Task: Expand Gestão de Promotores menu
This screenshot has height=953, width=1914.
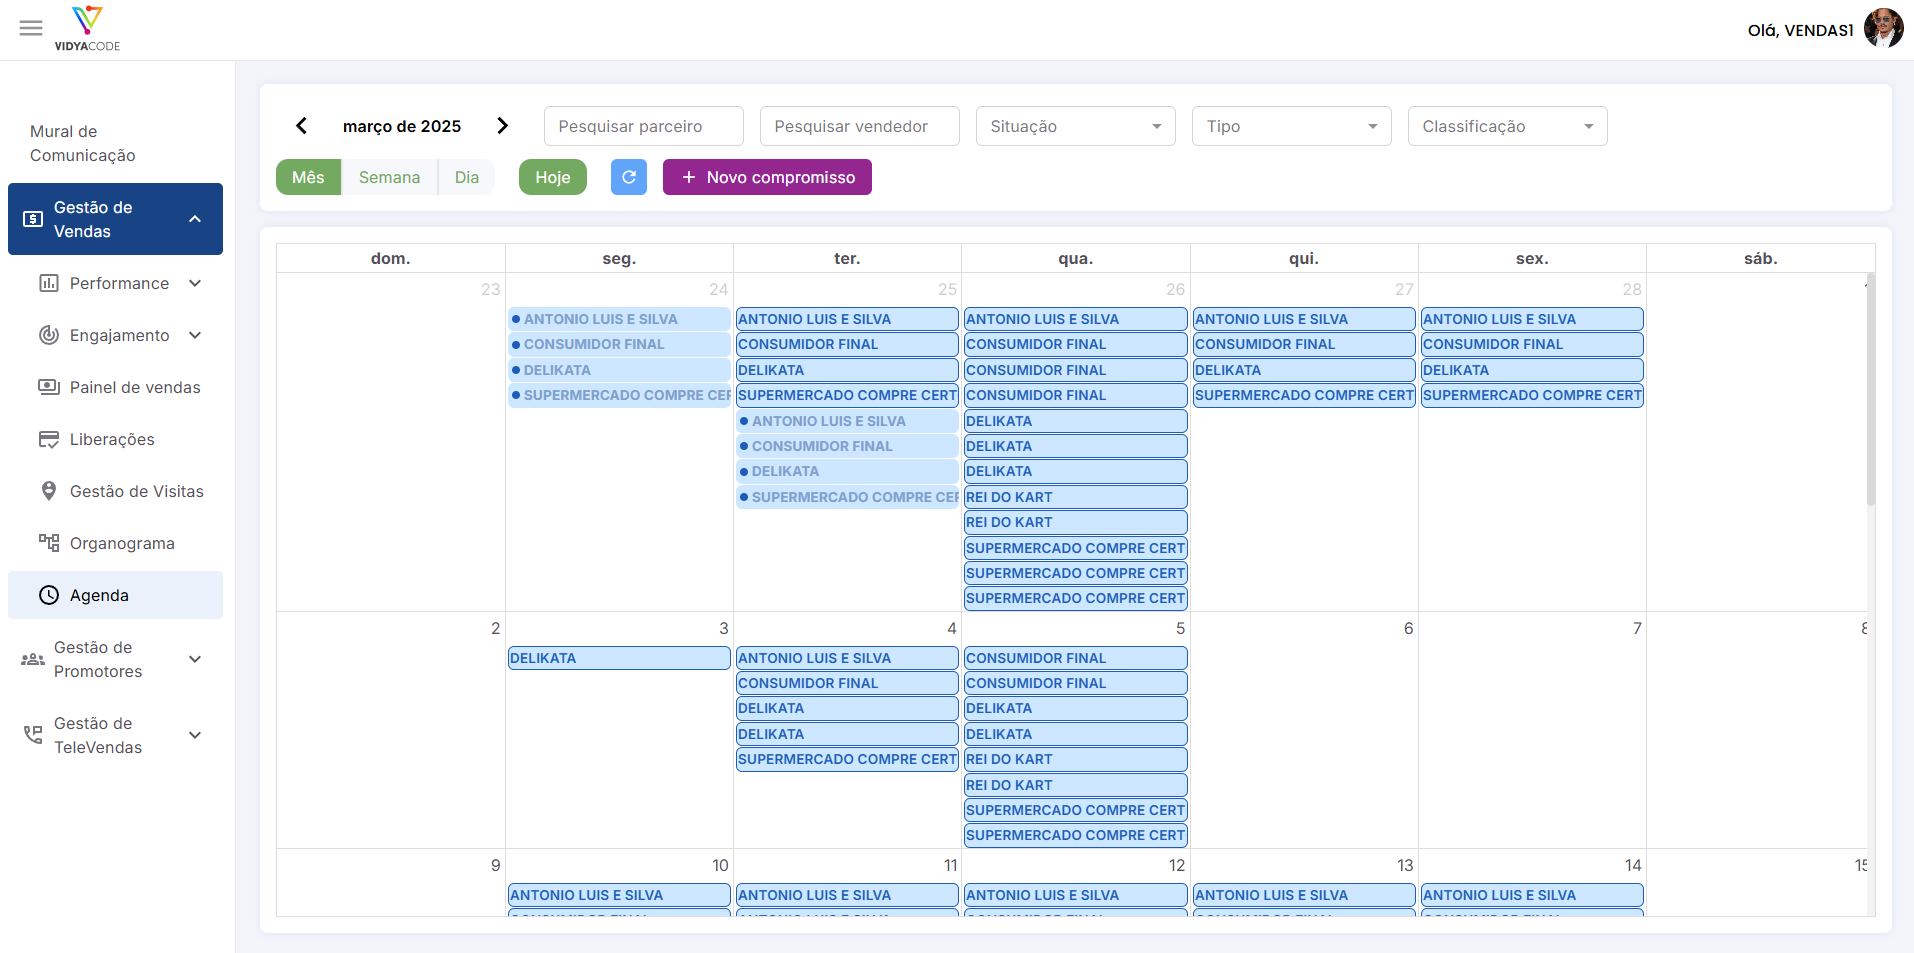Action: pos(195,659)
